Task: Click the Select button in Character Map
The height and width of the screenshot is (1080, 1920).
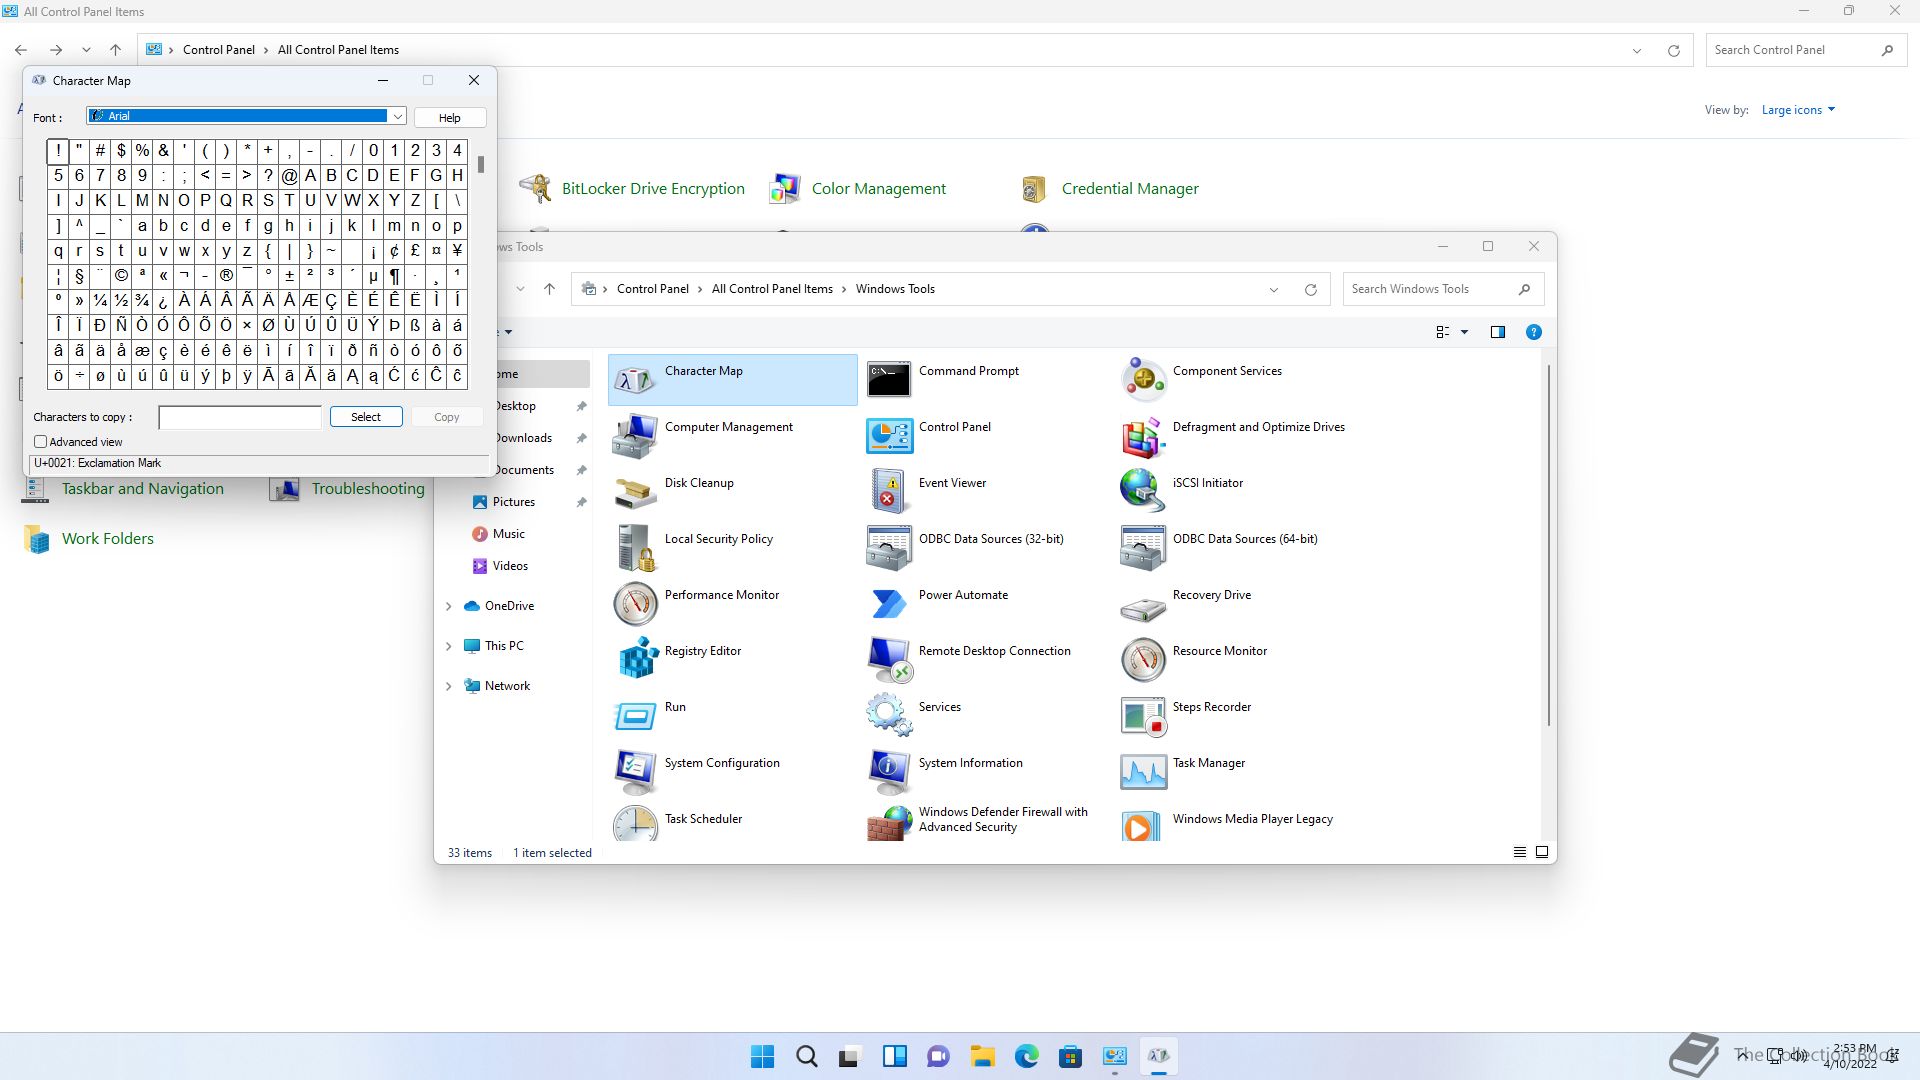Action: (x=366, y=417)
